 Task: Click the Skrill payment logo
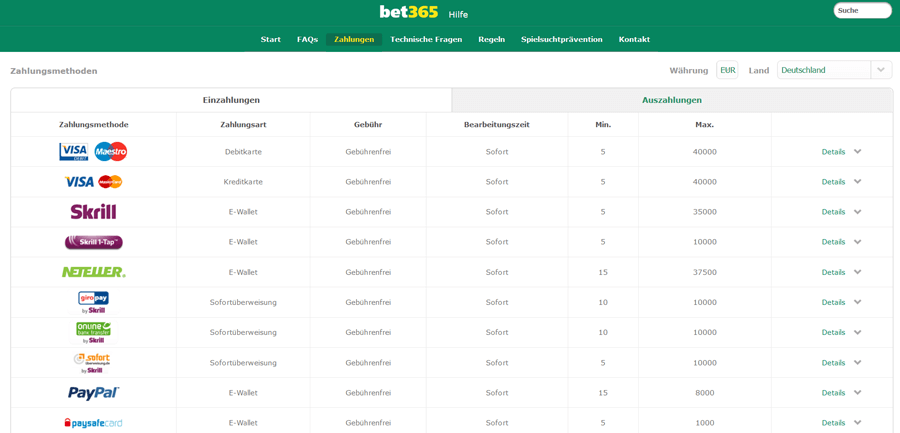pos(94,212)
